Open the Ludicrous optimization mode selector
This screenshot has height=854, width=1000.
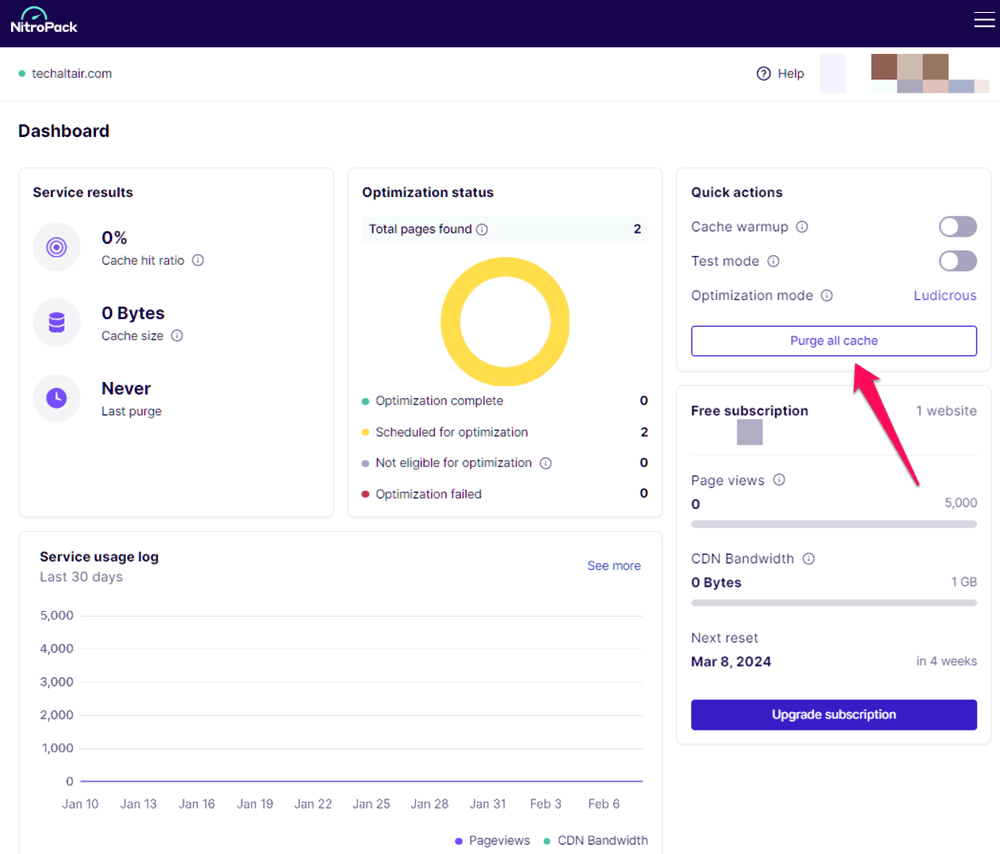coord(944,296)
